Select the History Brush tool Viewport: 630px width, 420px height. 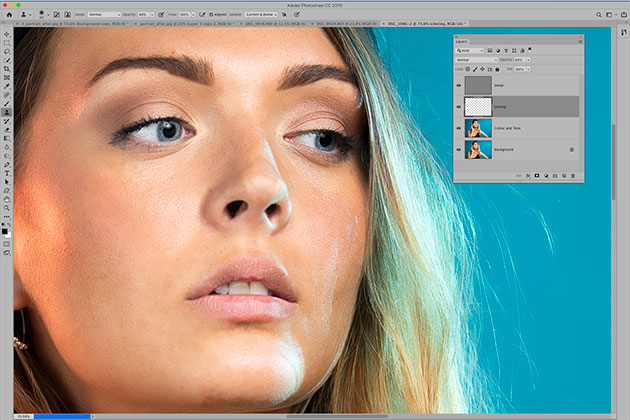coord(7,121)
